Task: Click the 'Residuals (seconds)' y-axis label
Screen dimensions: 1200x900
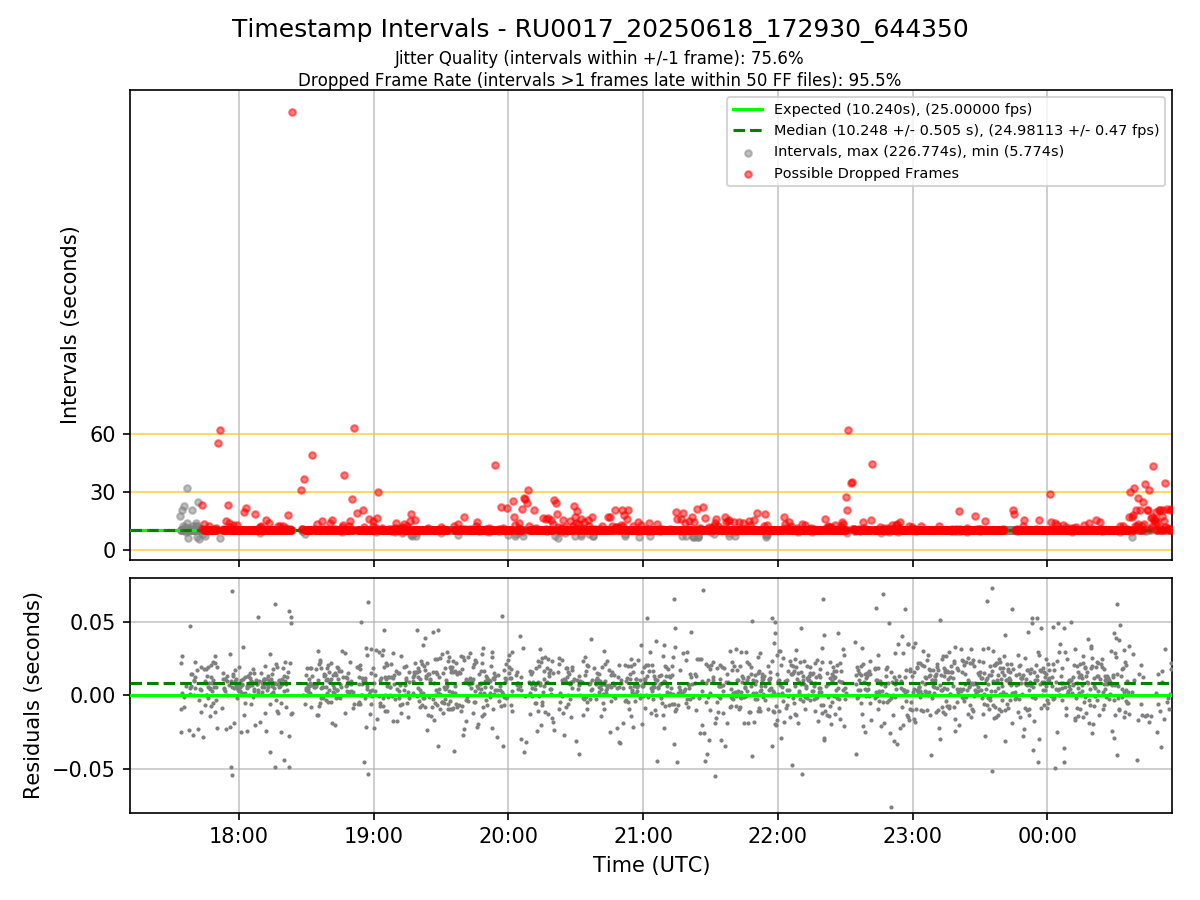Action: pyautogui.click(x=32, y=695)
